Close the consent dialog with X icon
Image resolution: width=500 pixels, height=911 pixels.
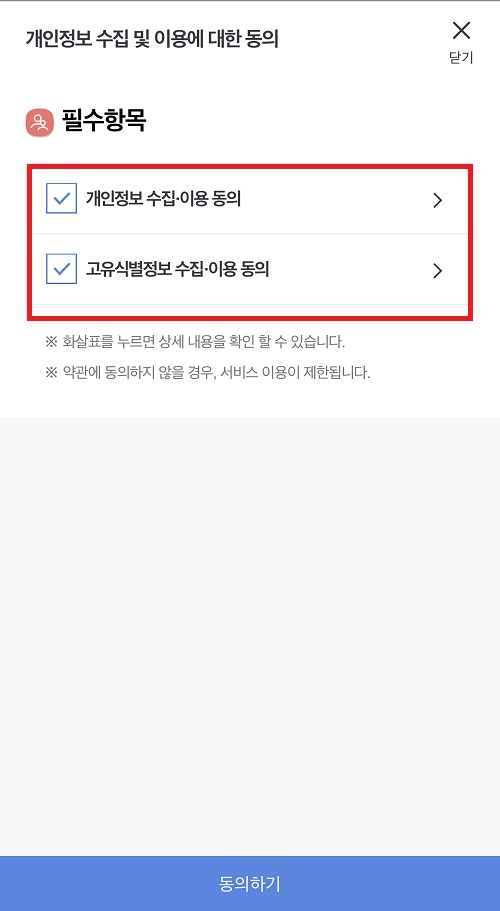461,30
